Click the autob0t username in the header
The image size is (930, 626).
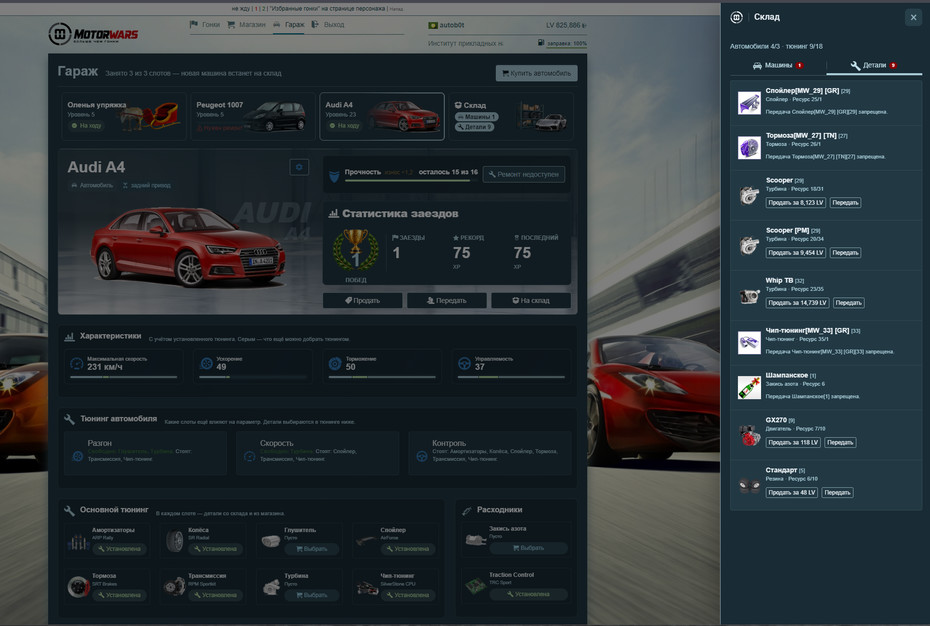tap(451, 26)
